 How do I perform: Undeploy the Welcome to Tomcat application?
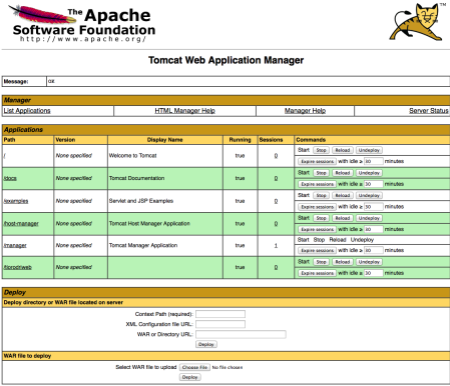(369, 150)
